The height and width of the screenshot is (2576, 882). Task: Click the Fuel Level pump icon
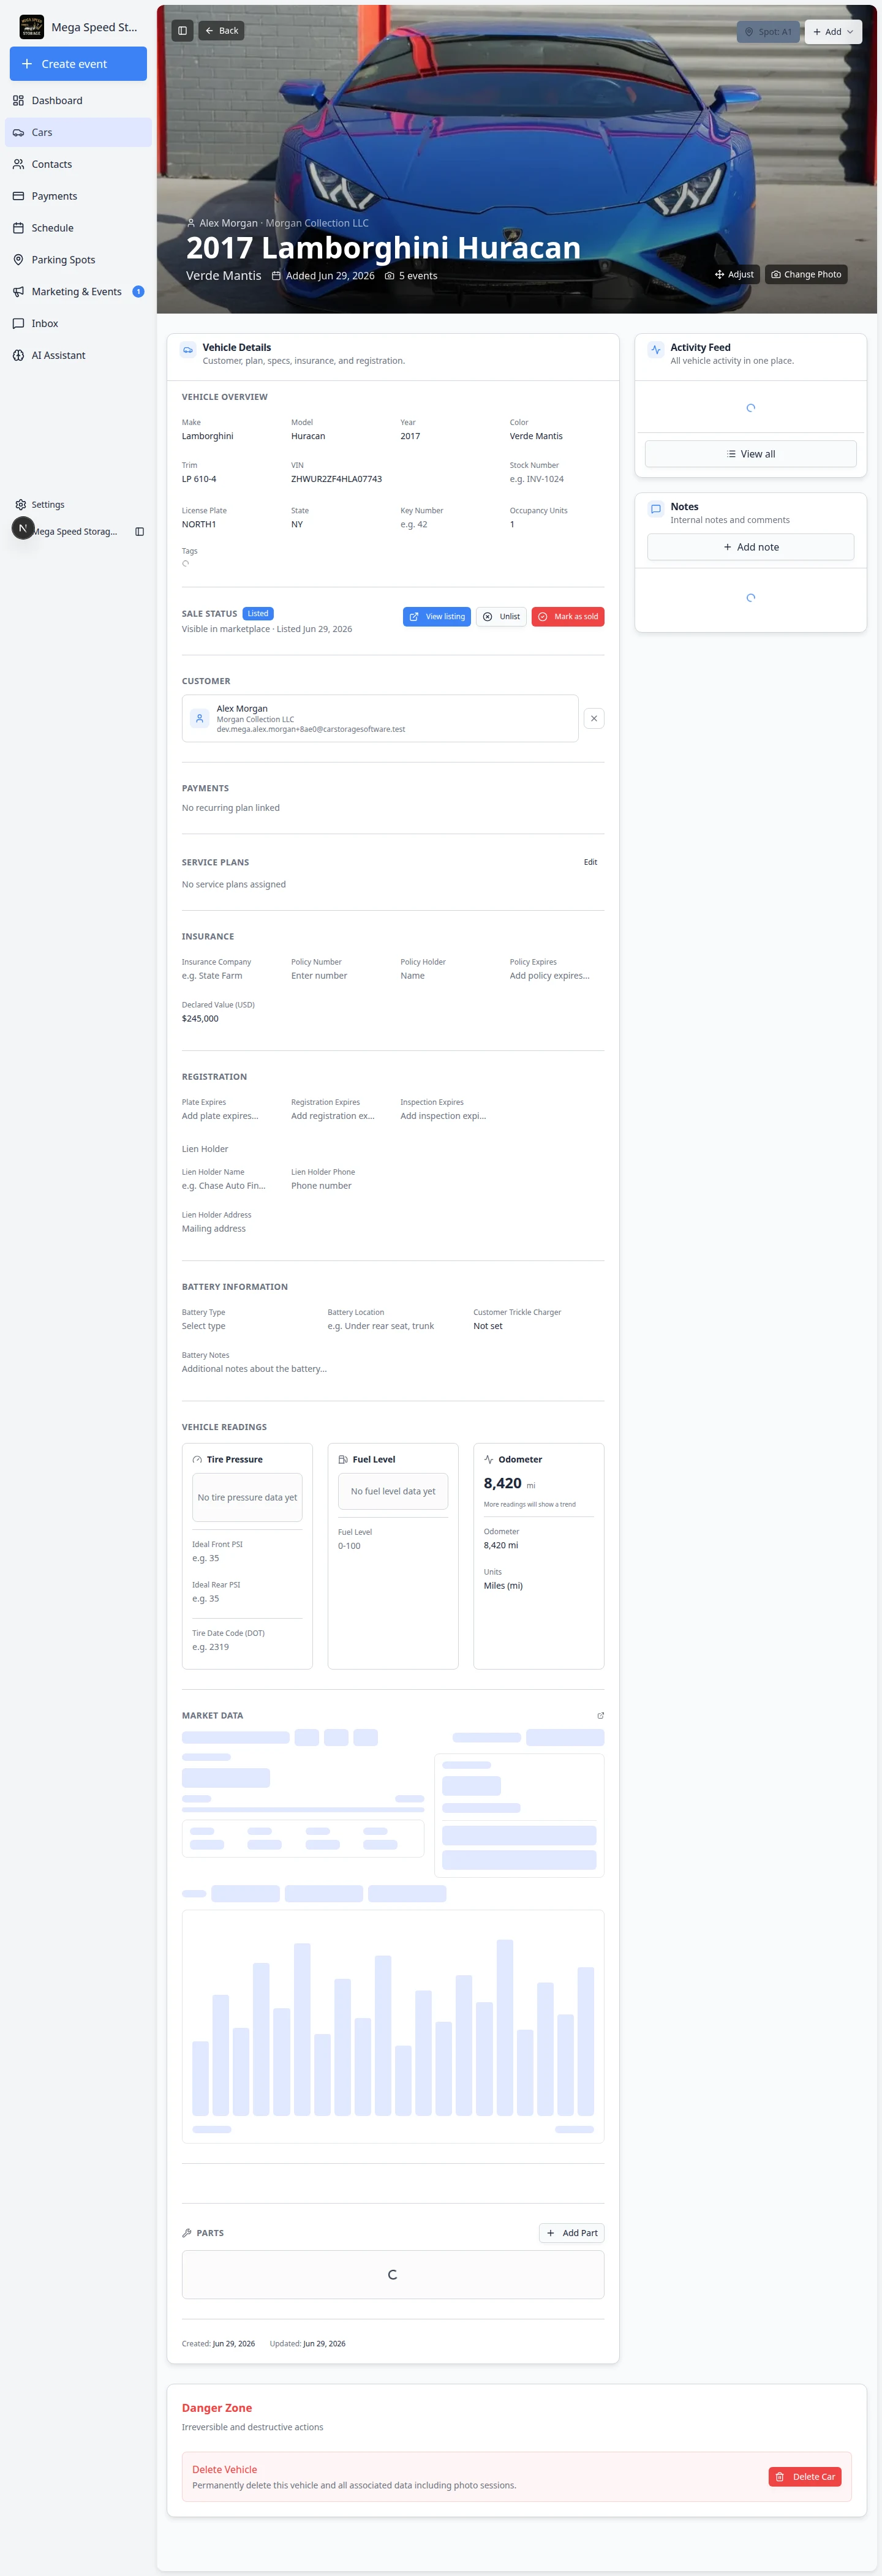343,1460
